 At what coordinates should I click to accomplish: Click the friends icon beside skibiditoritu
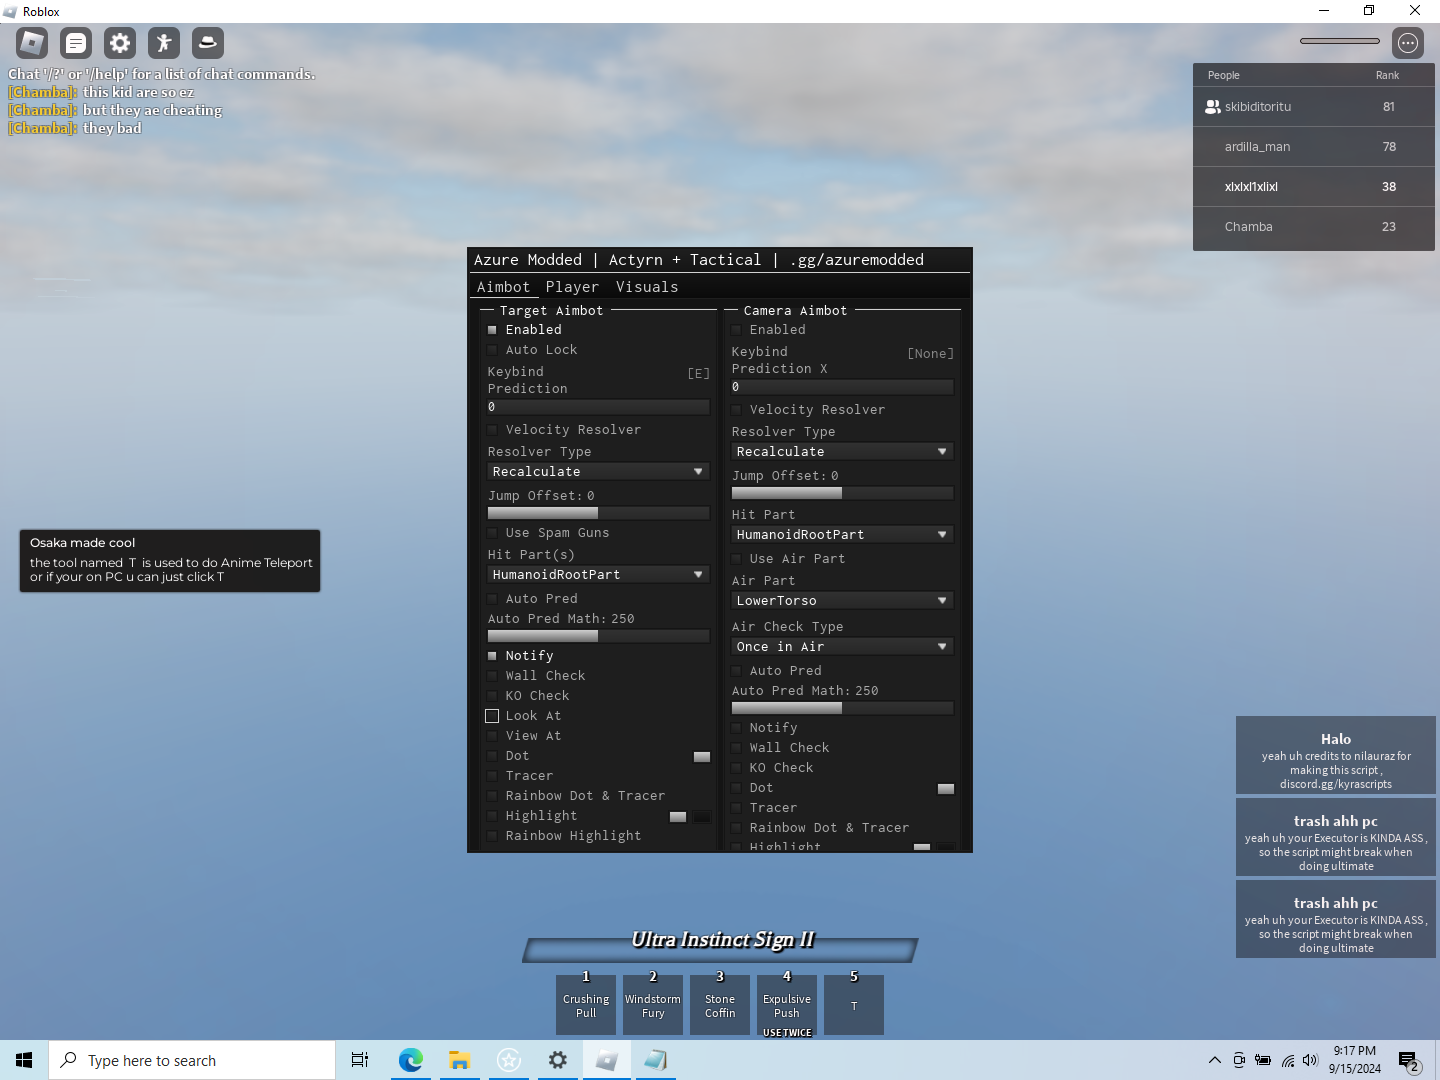tap(1212, 107)
